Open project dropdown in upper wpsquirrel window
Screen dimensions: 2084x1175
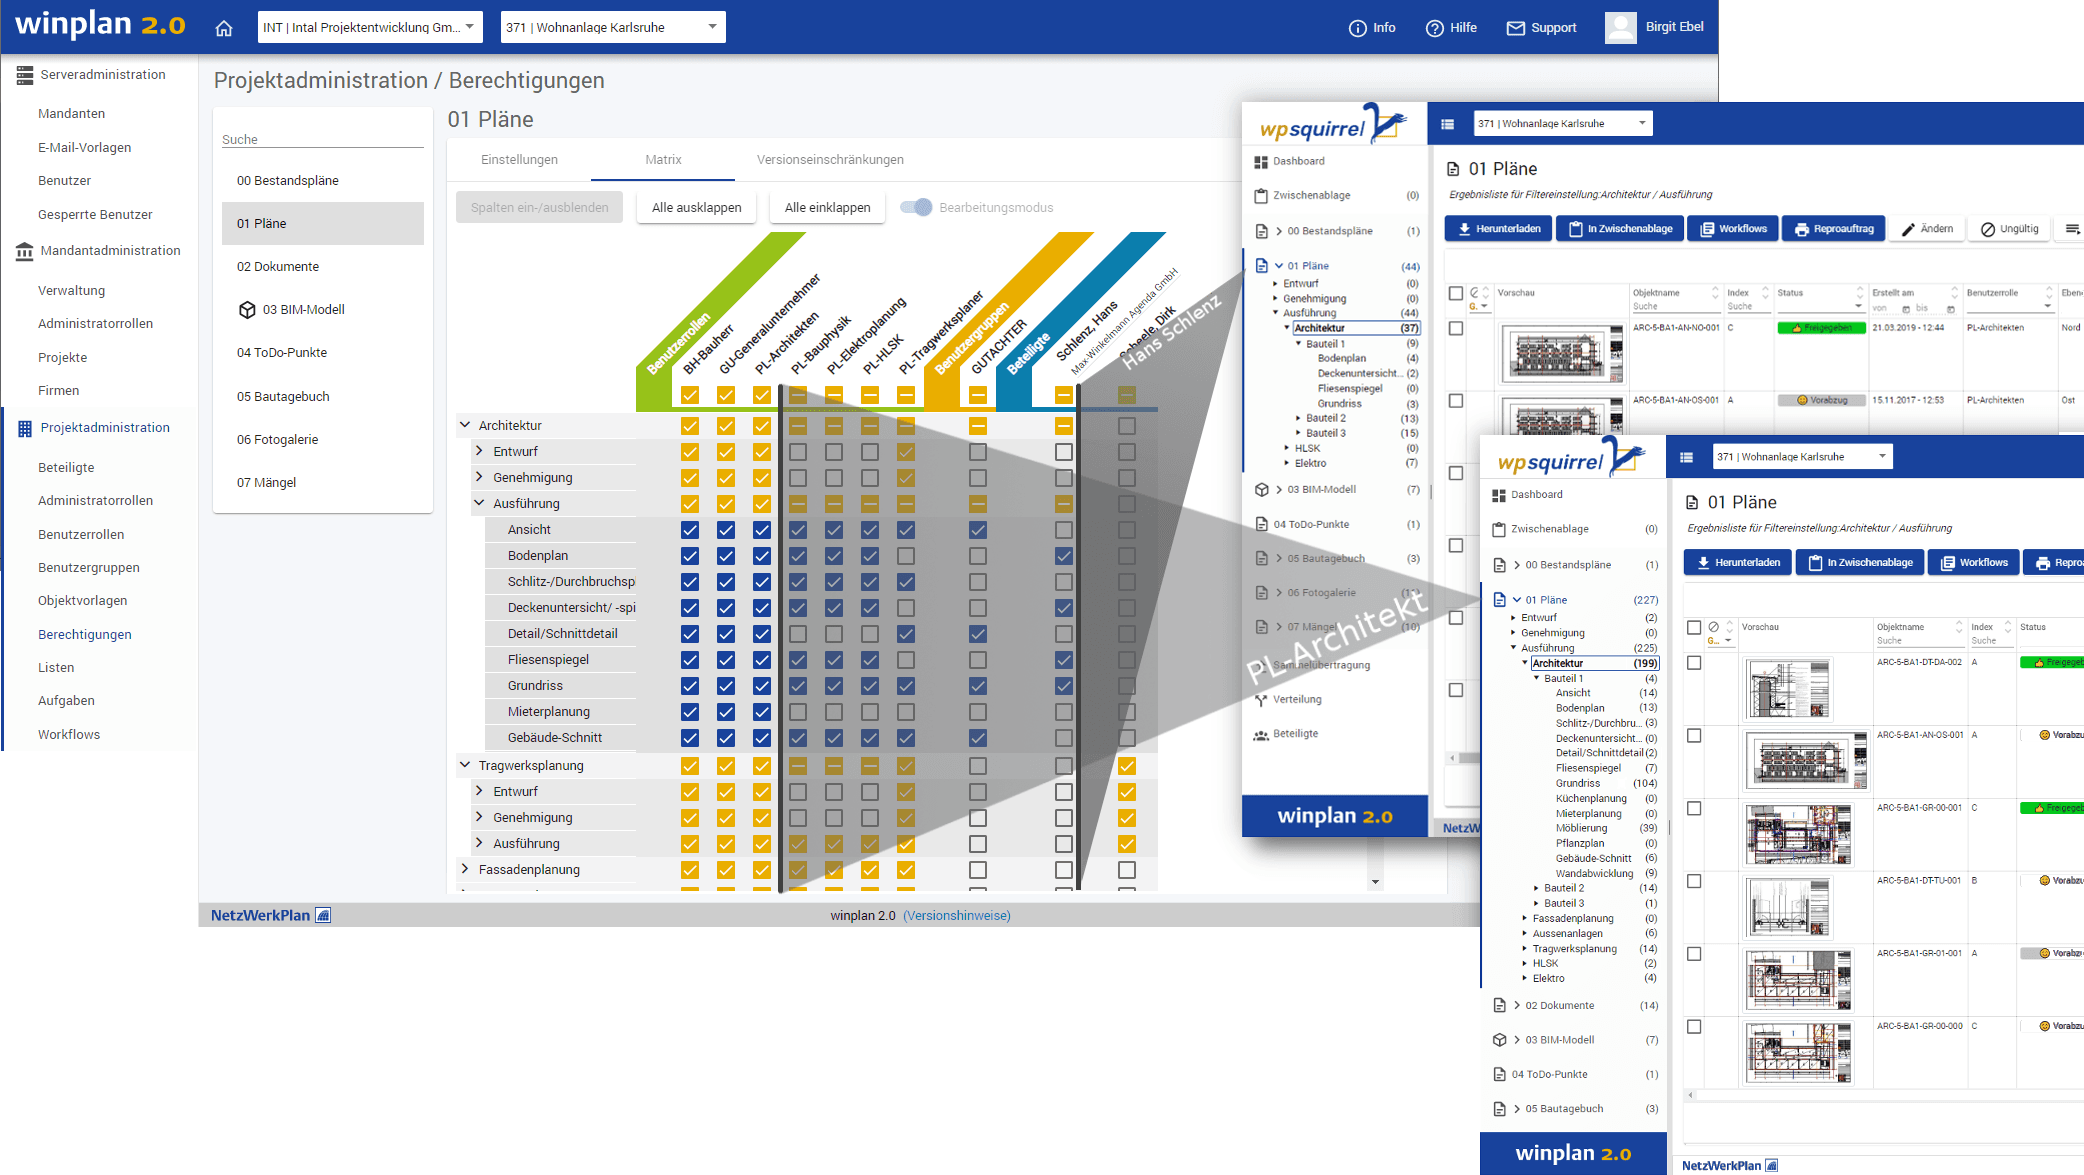tap(1564, 124)
